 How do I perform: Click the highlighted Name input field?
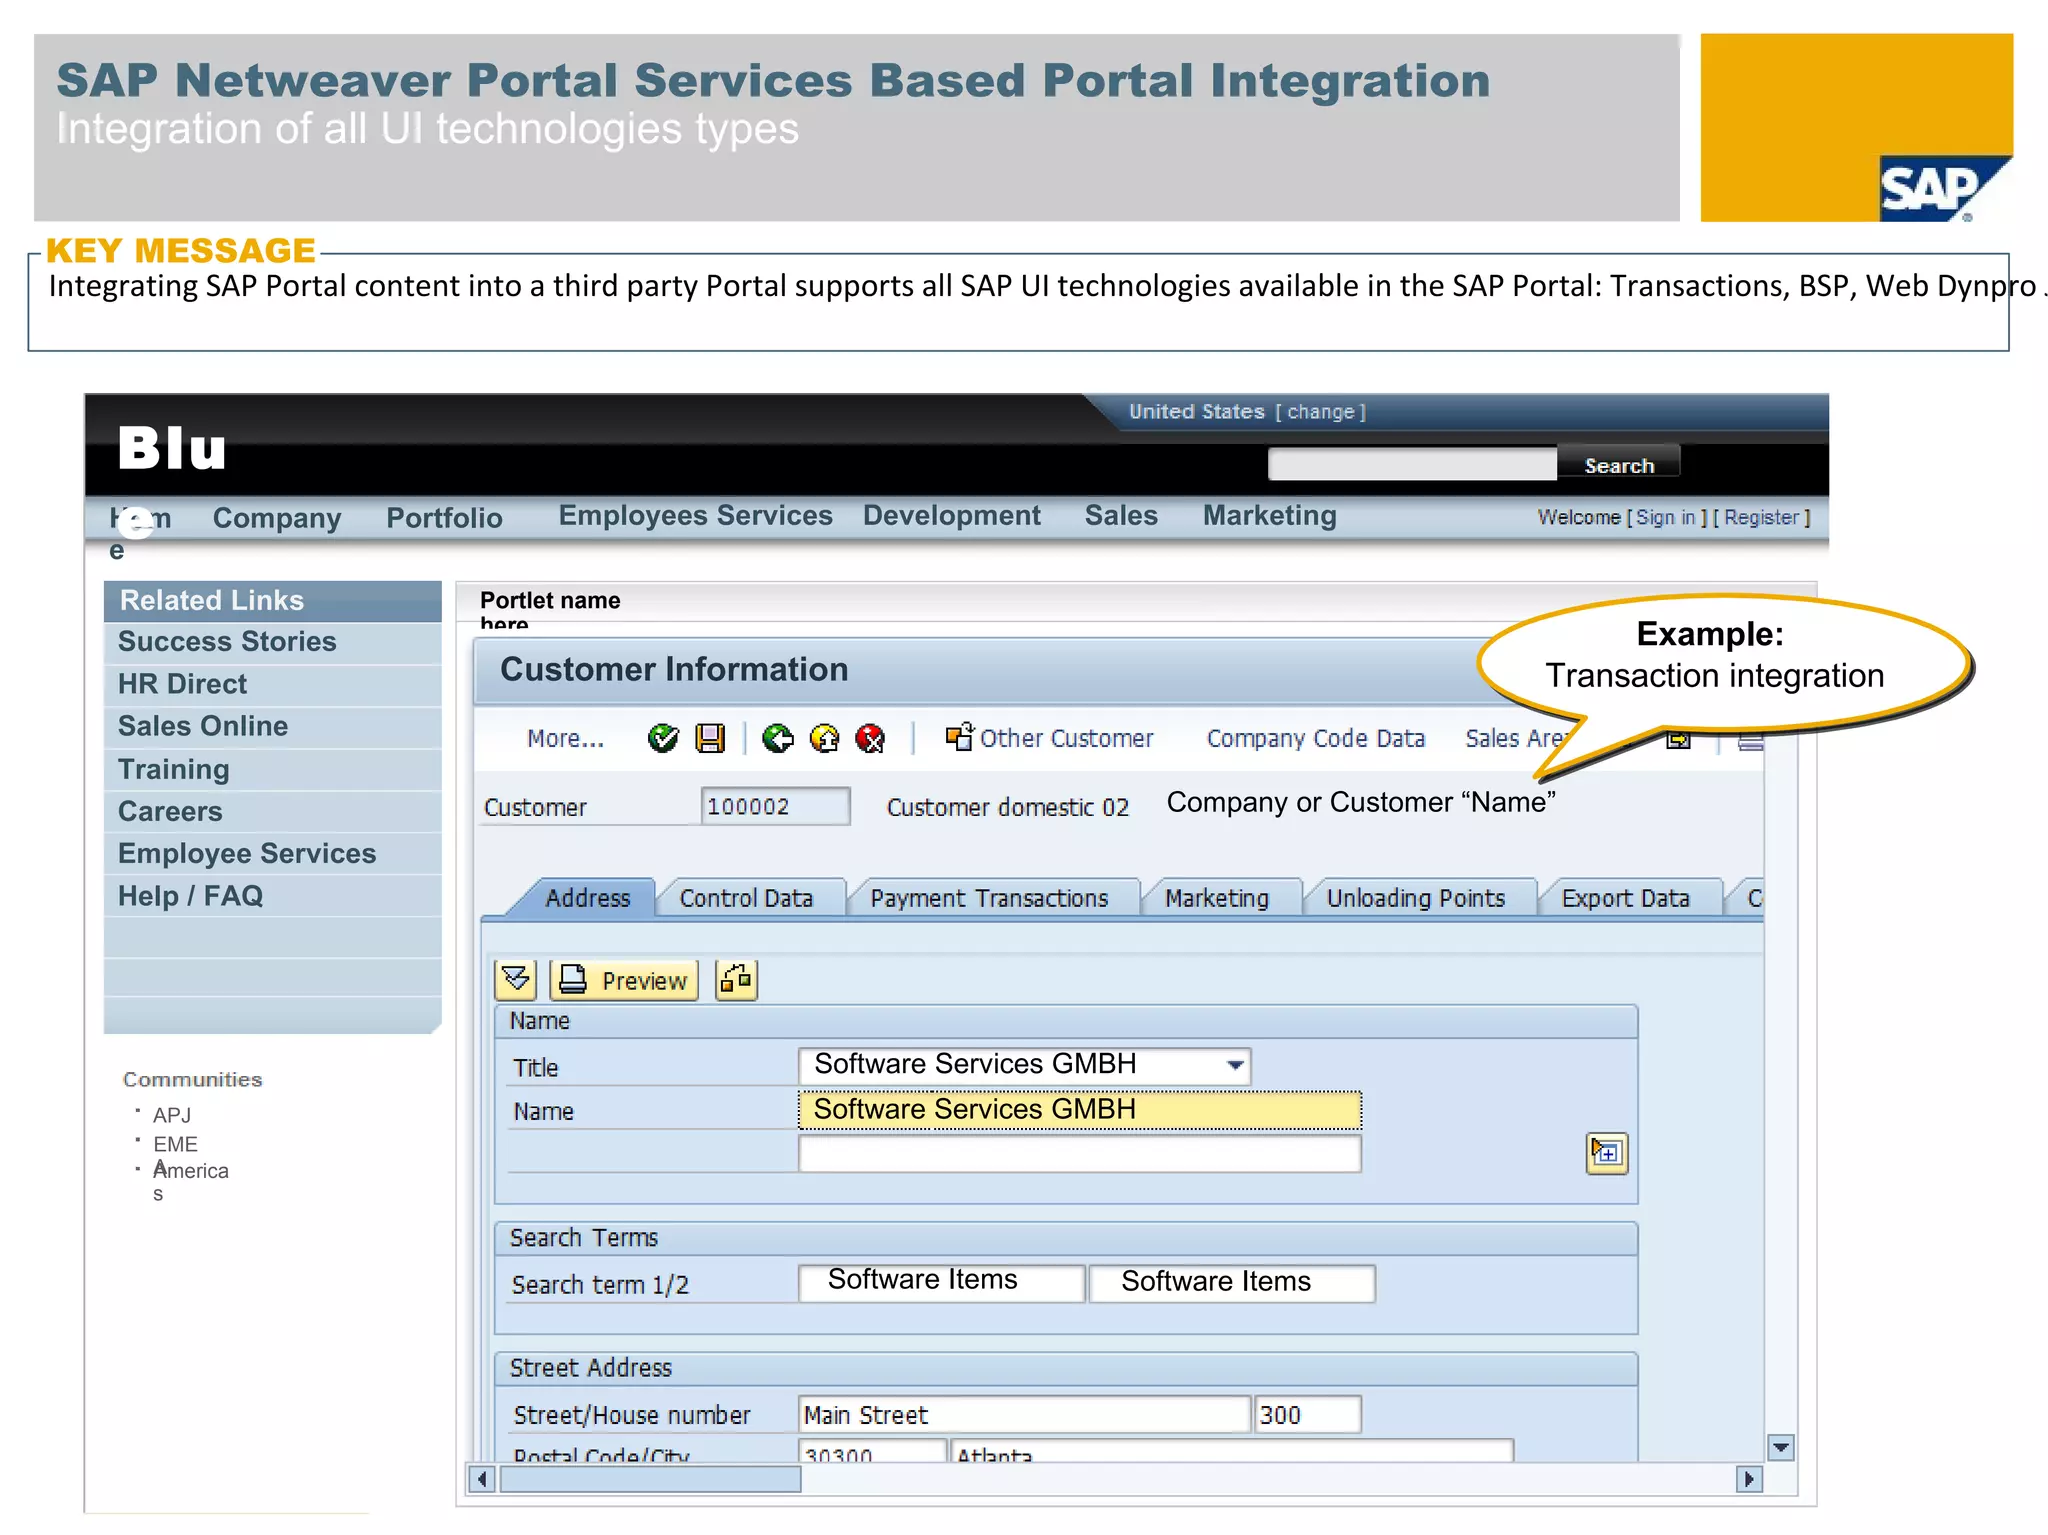tap(1079, 1110)
